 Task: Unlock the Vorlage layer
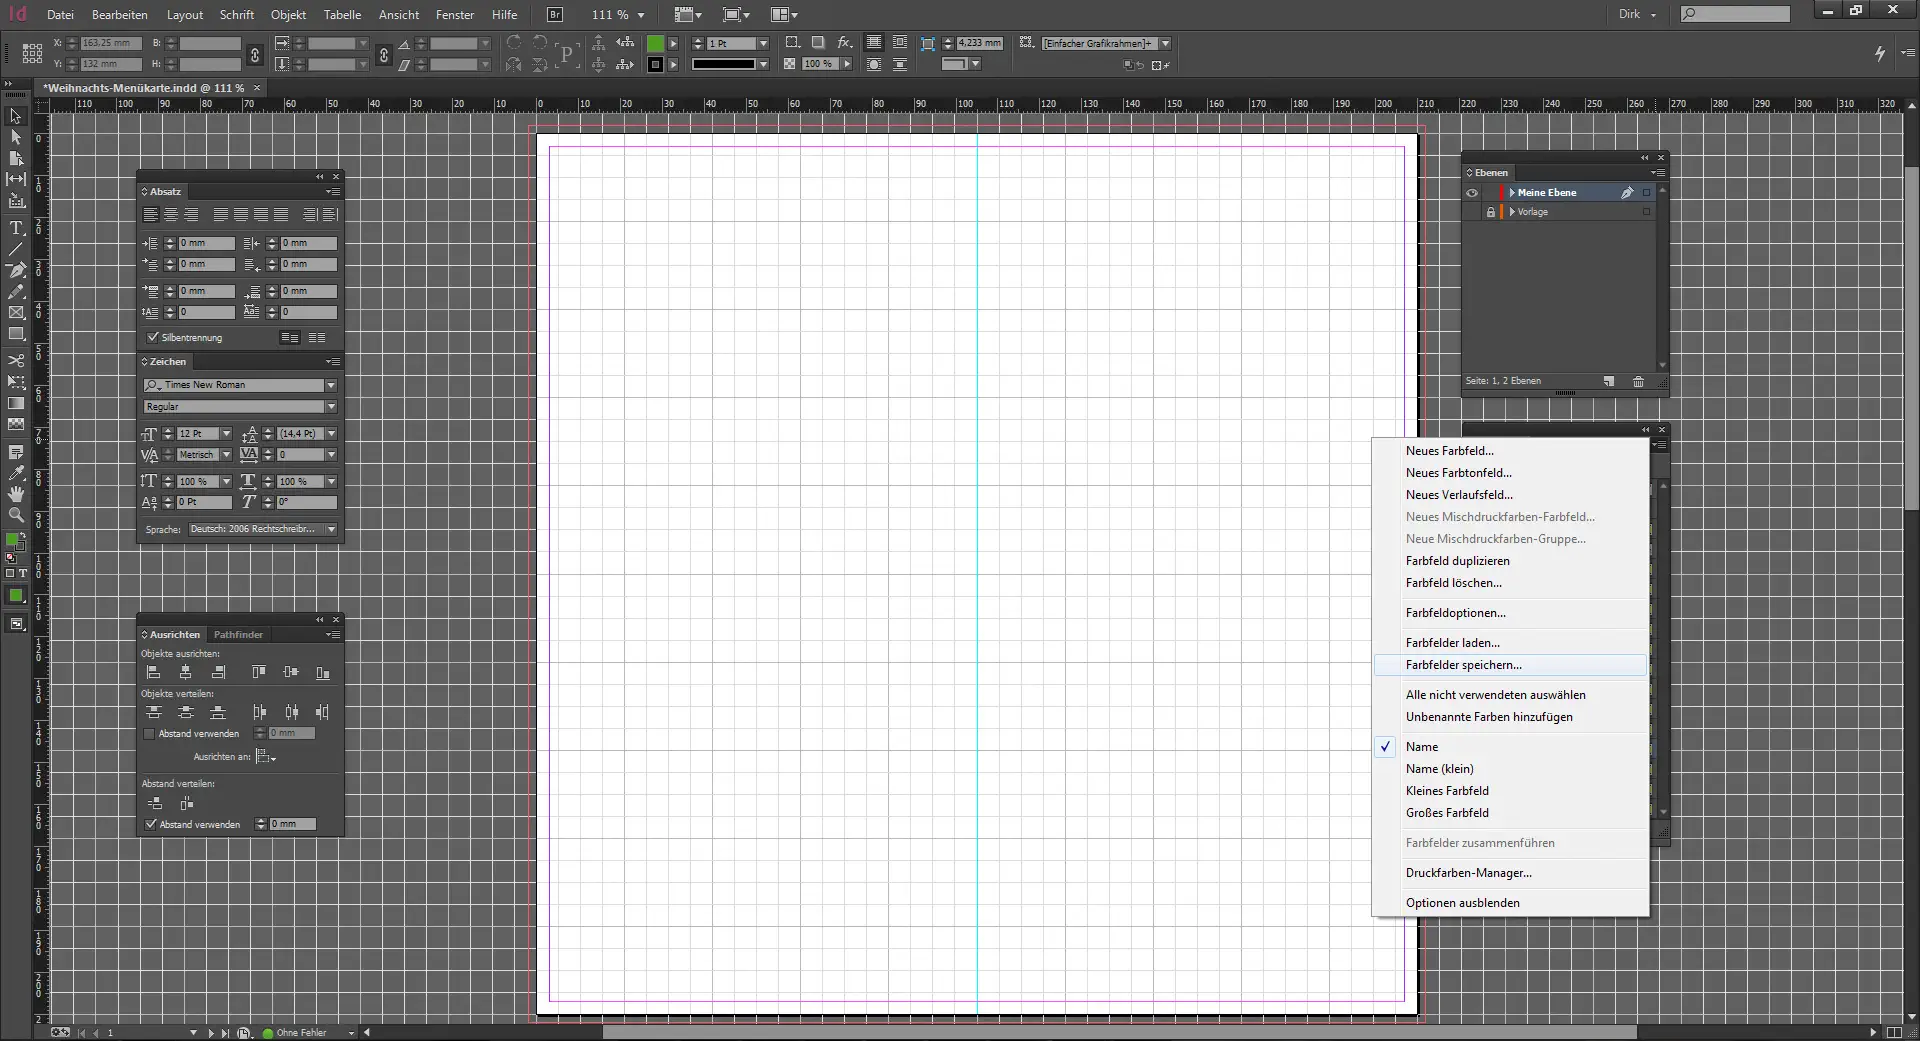coord(1490,212)
